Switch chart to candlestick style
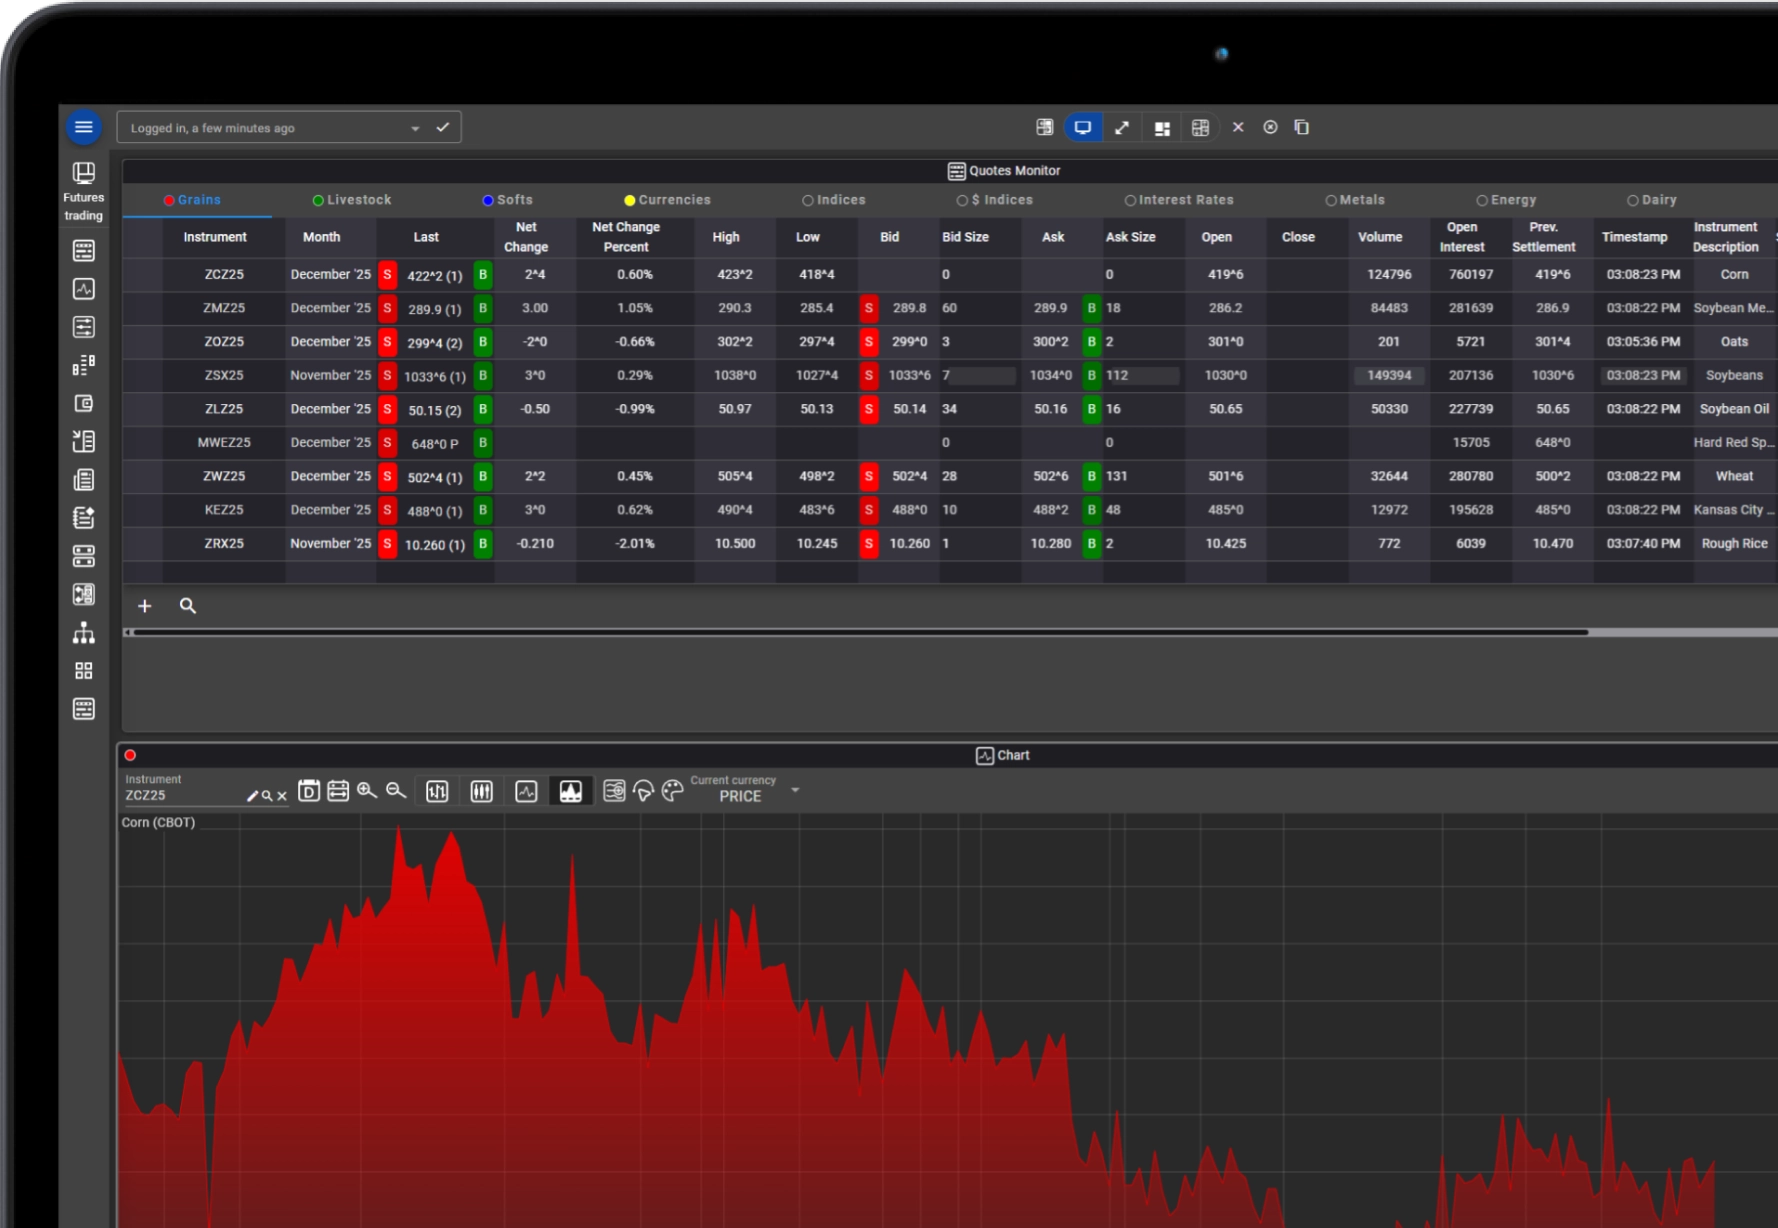 tap(481, 792)
